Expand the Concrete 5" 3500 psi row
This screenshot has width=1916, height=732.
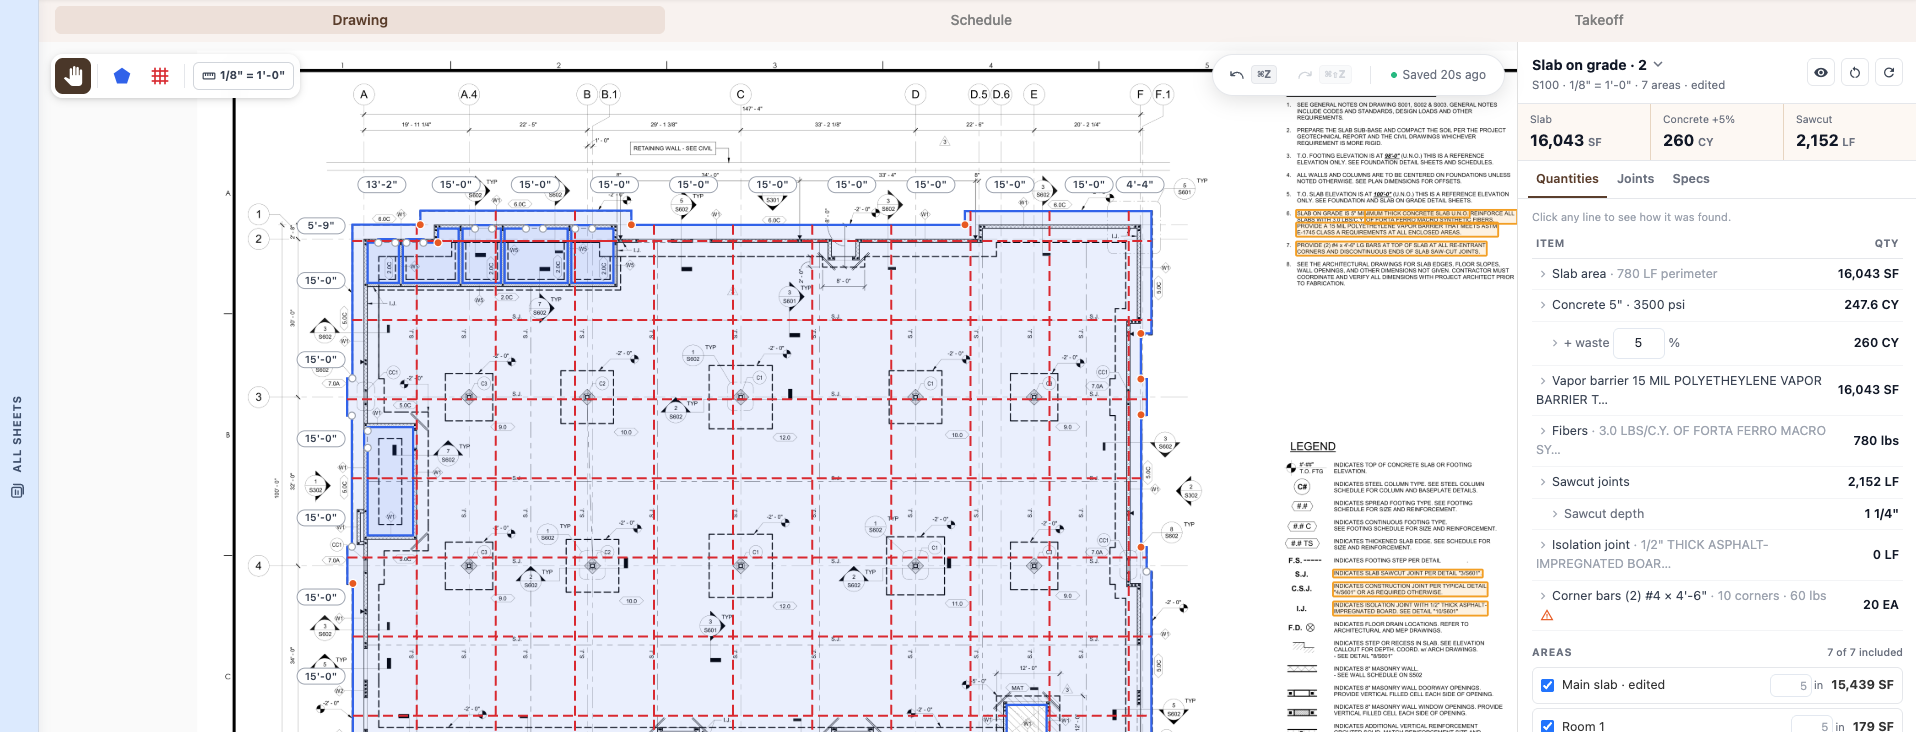pyautogui.click(x=1717, y=305)
